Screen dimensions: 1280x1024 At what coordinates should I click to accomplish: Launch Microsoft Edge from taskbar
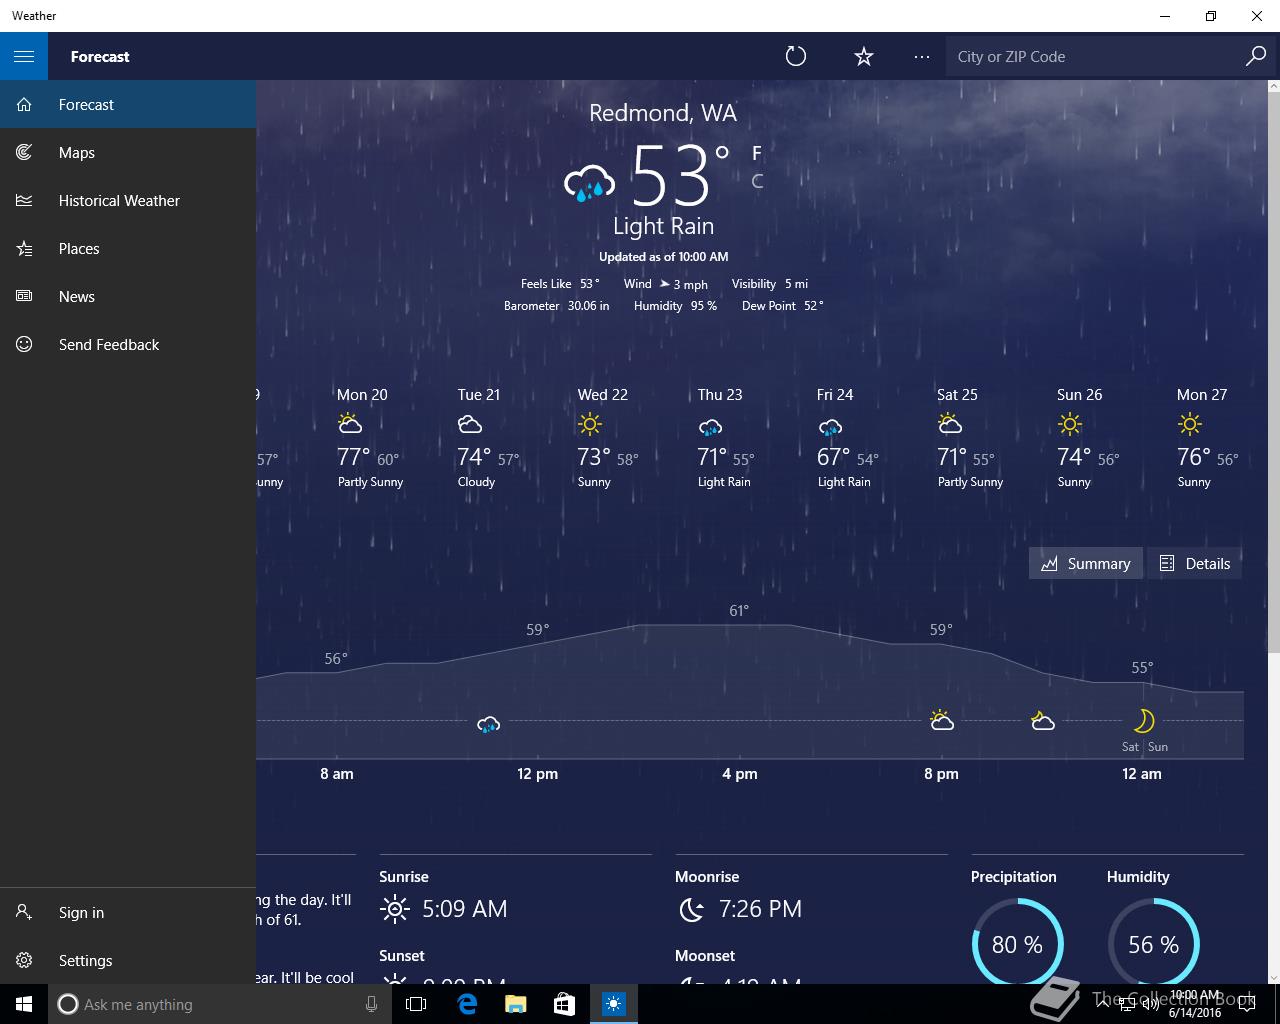[x=466, y=1004]
